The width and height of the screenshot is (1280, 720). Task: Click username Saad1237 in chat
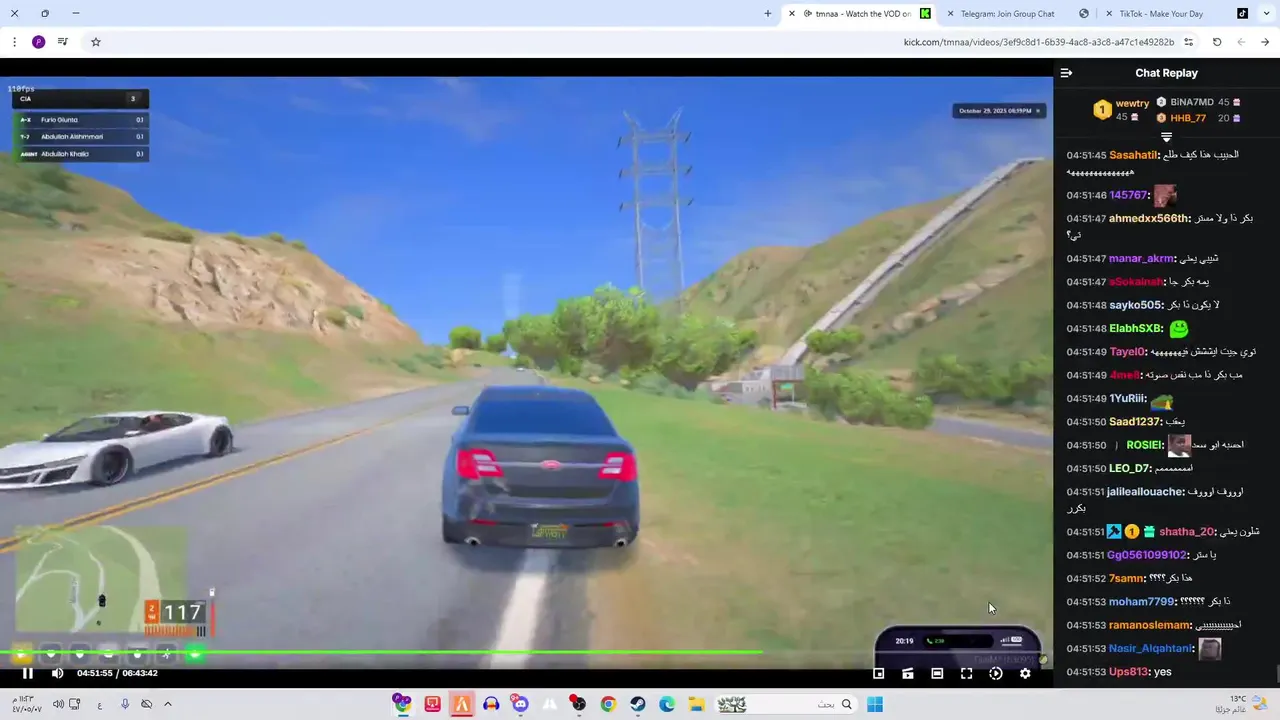coord(1134,422)
